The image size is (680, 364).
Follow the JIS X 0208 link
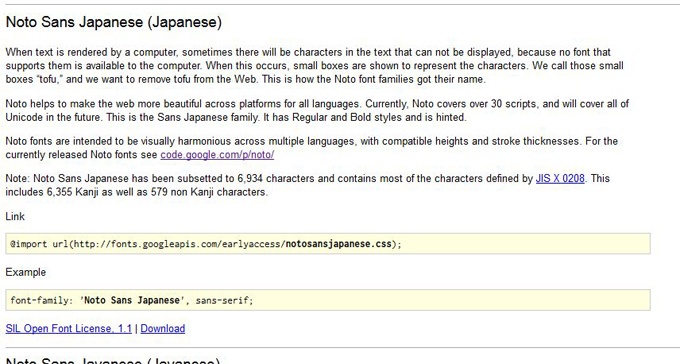point(560,178)
